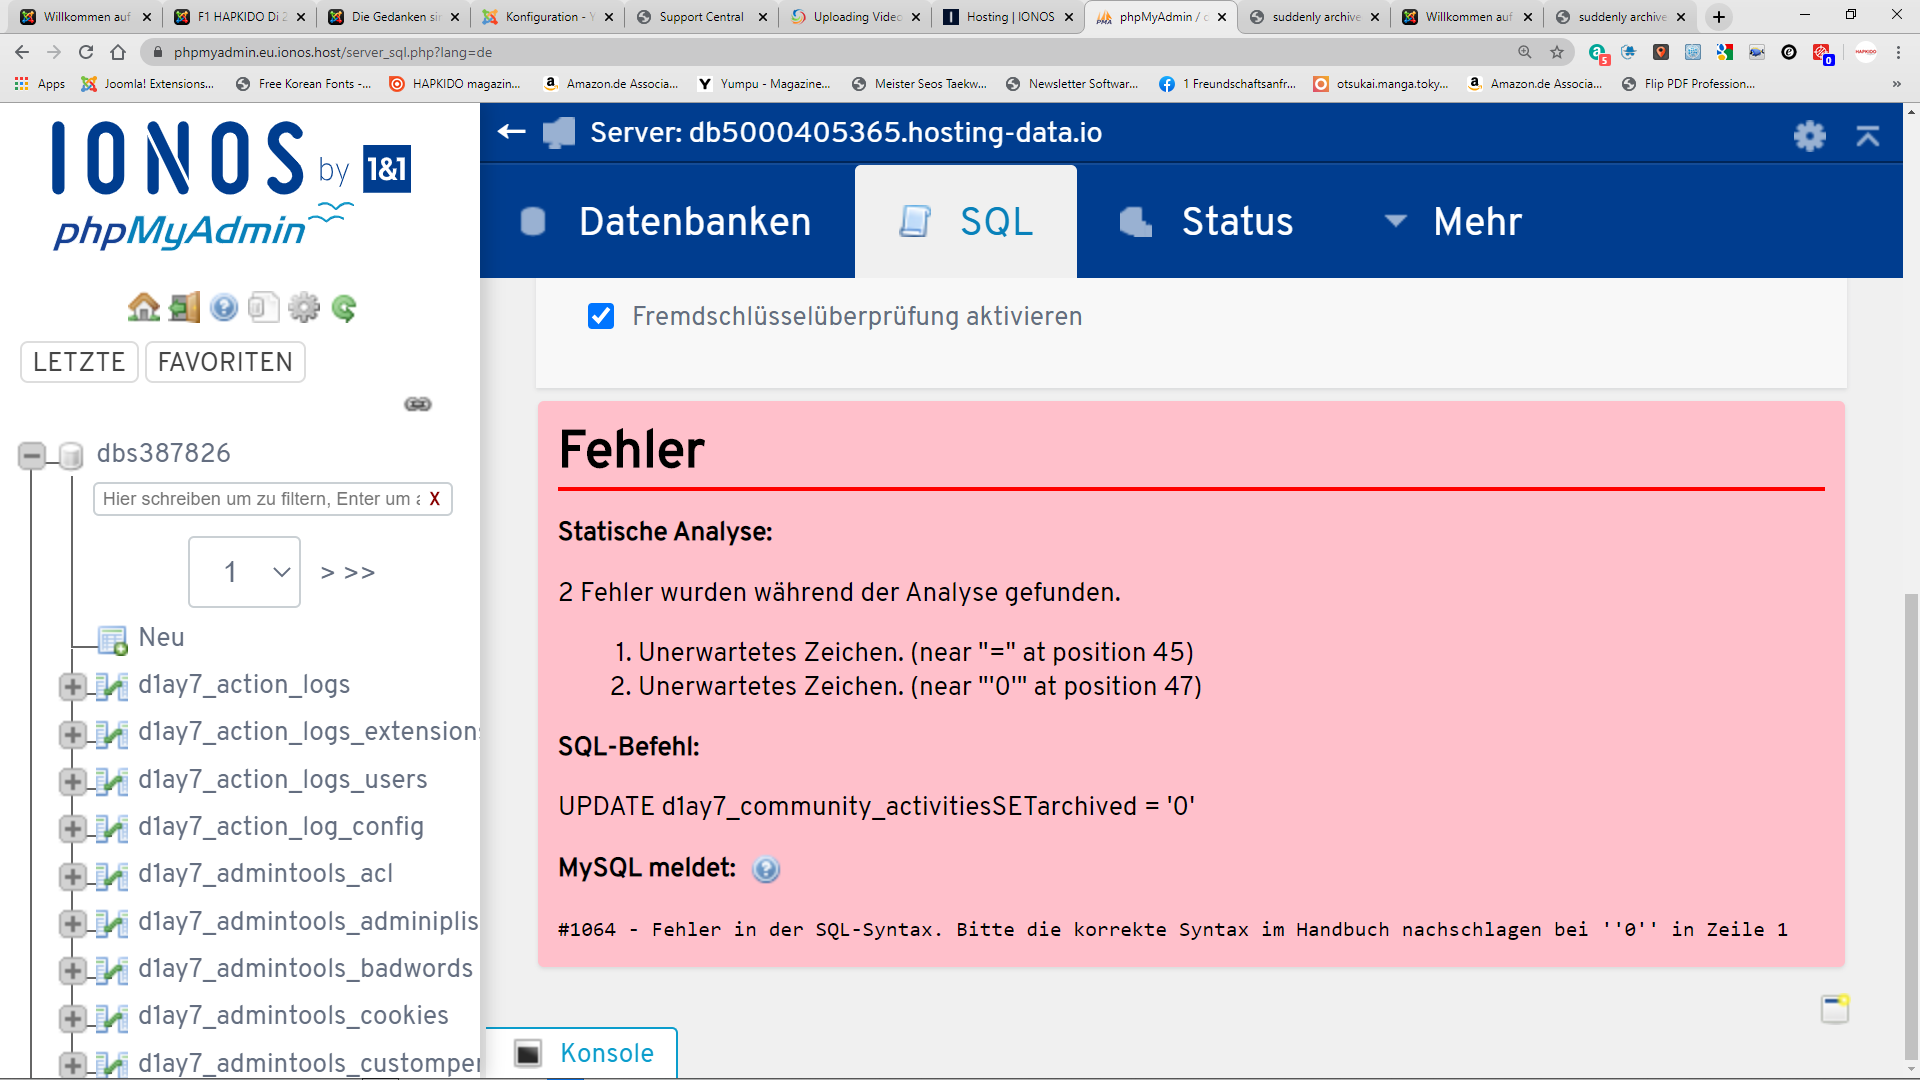Expand the d1ay7_action_logs table node
This screenshot has height=1080, width=1920.
72,686
